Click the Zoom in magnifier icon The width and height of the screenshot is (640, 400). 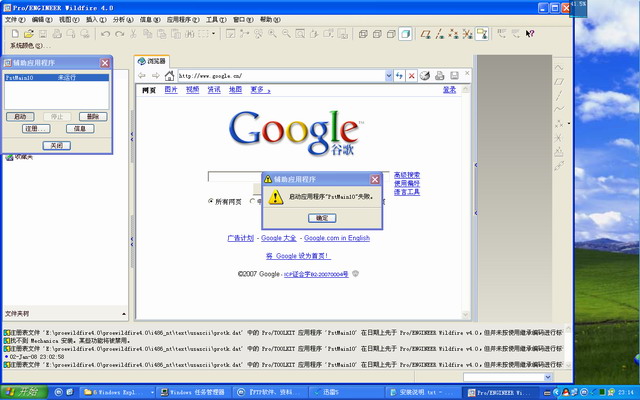point(272,34)
